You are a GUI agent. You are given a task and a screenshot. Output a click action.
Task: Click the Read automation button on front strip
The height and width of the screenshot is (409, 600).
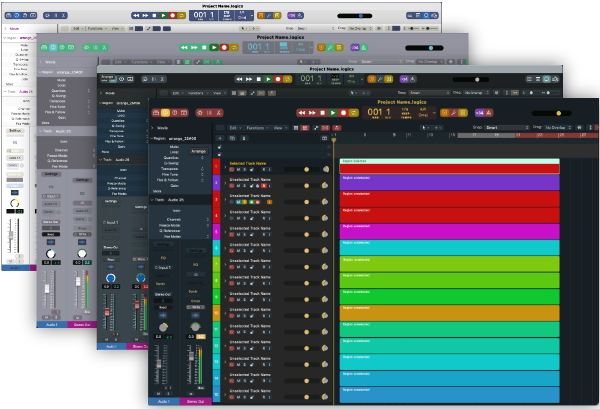tap(163, 307)
